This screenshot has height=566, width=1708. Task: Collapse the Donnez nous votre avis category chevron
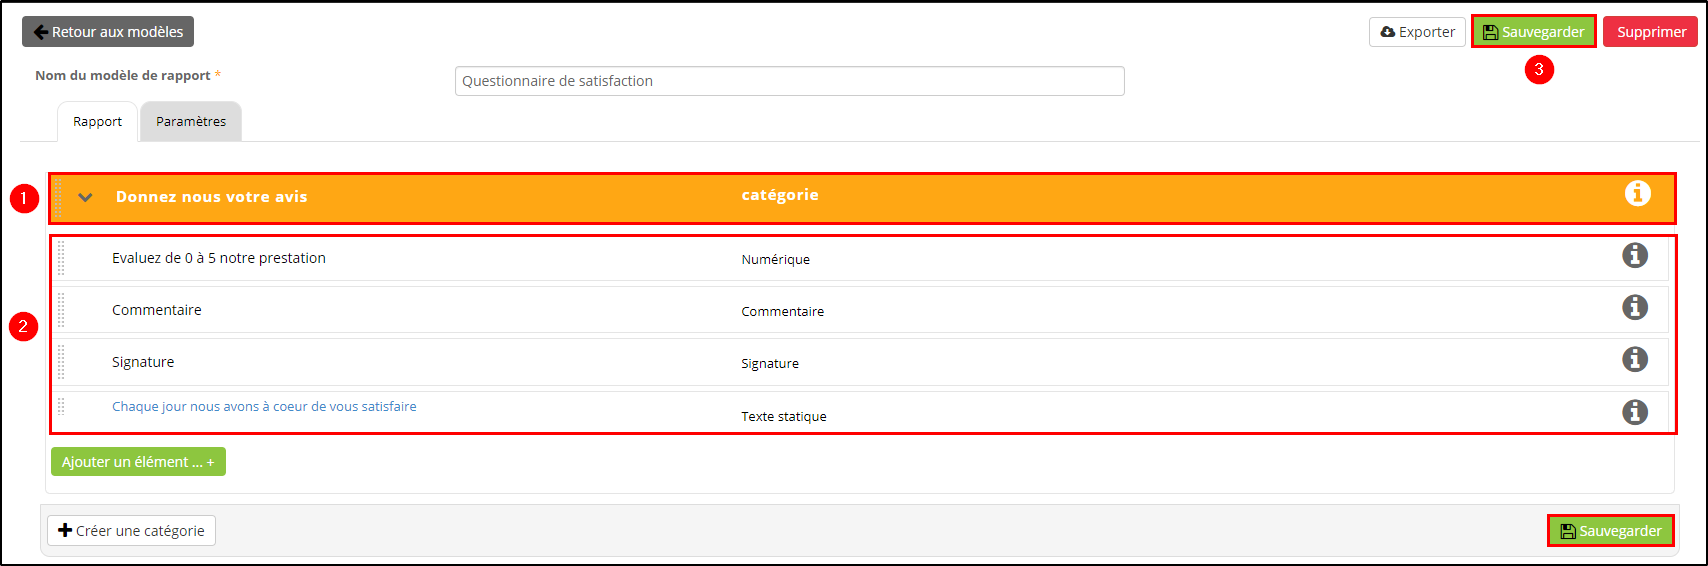point(85,197)
